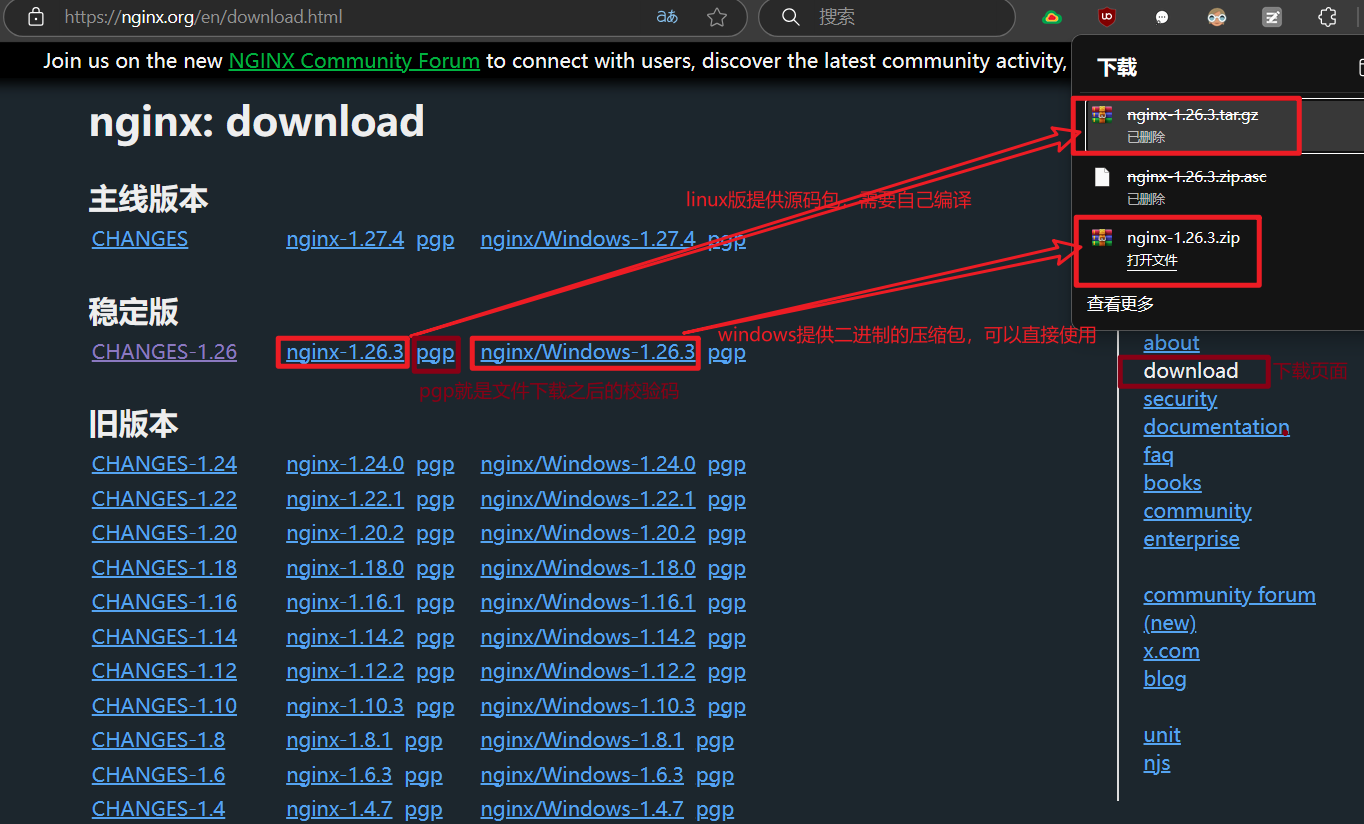Open the NGINX Community Forum banner link
1364x824 pixels.
click(354, 61)
